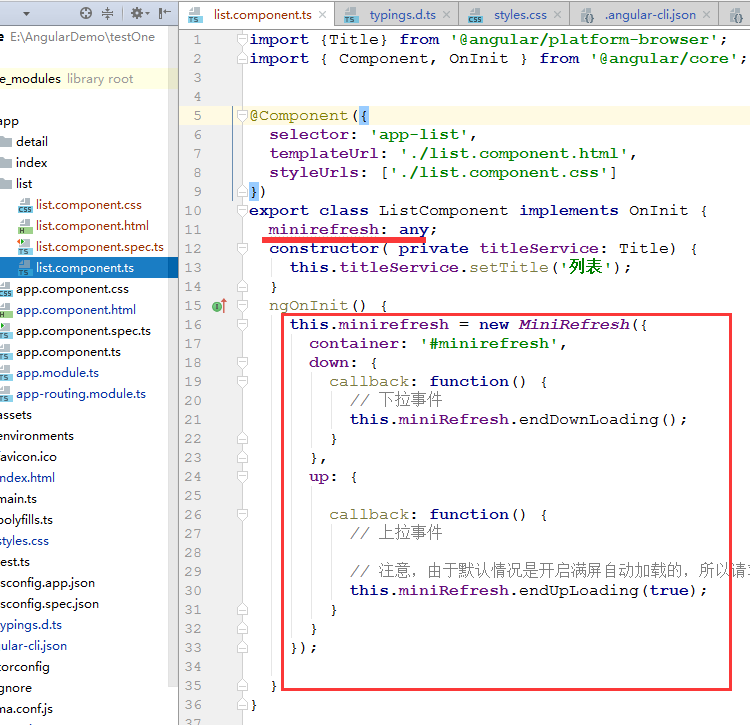Click the 'setTitle' method call on line 13

tap(508, 267)
